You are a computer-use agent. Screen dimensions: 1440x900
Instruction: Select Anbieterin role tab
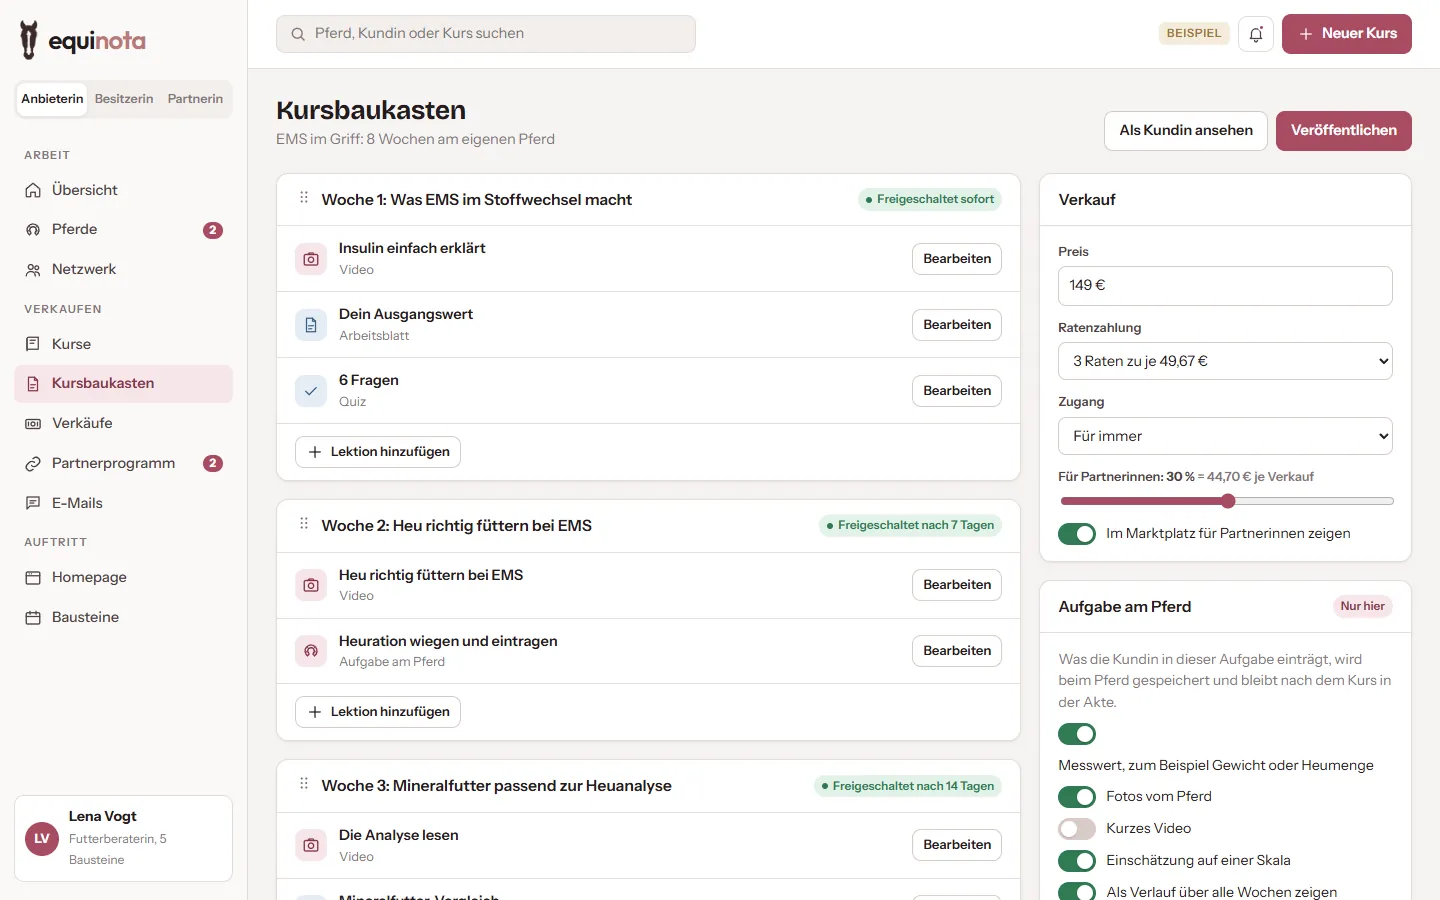pyautogui.click(x=52, y=99)
